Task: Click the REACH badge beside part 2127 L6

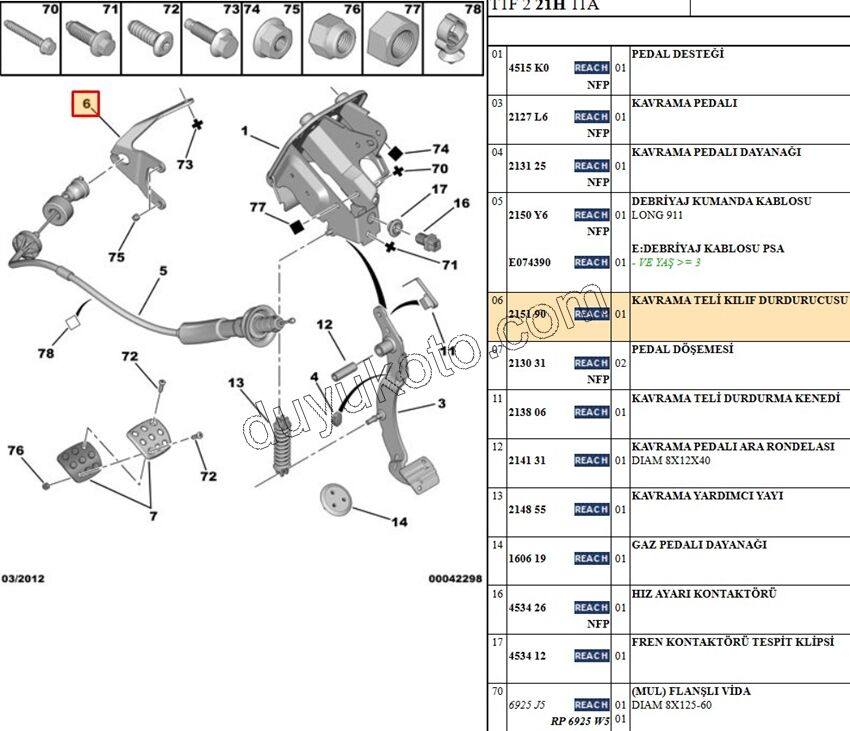Action: (x=591, y=117)
